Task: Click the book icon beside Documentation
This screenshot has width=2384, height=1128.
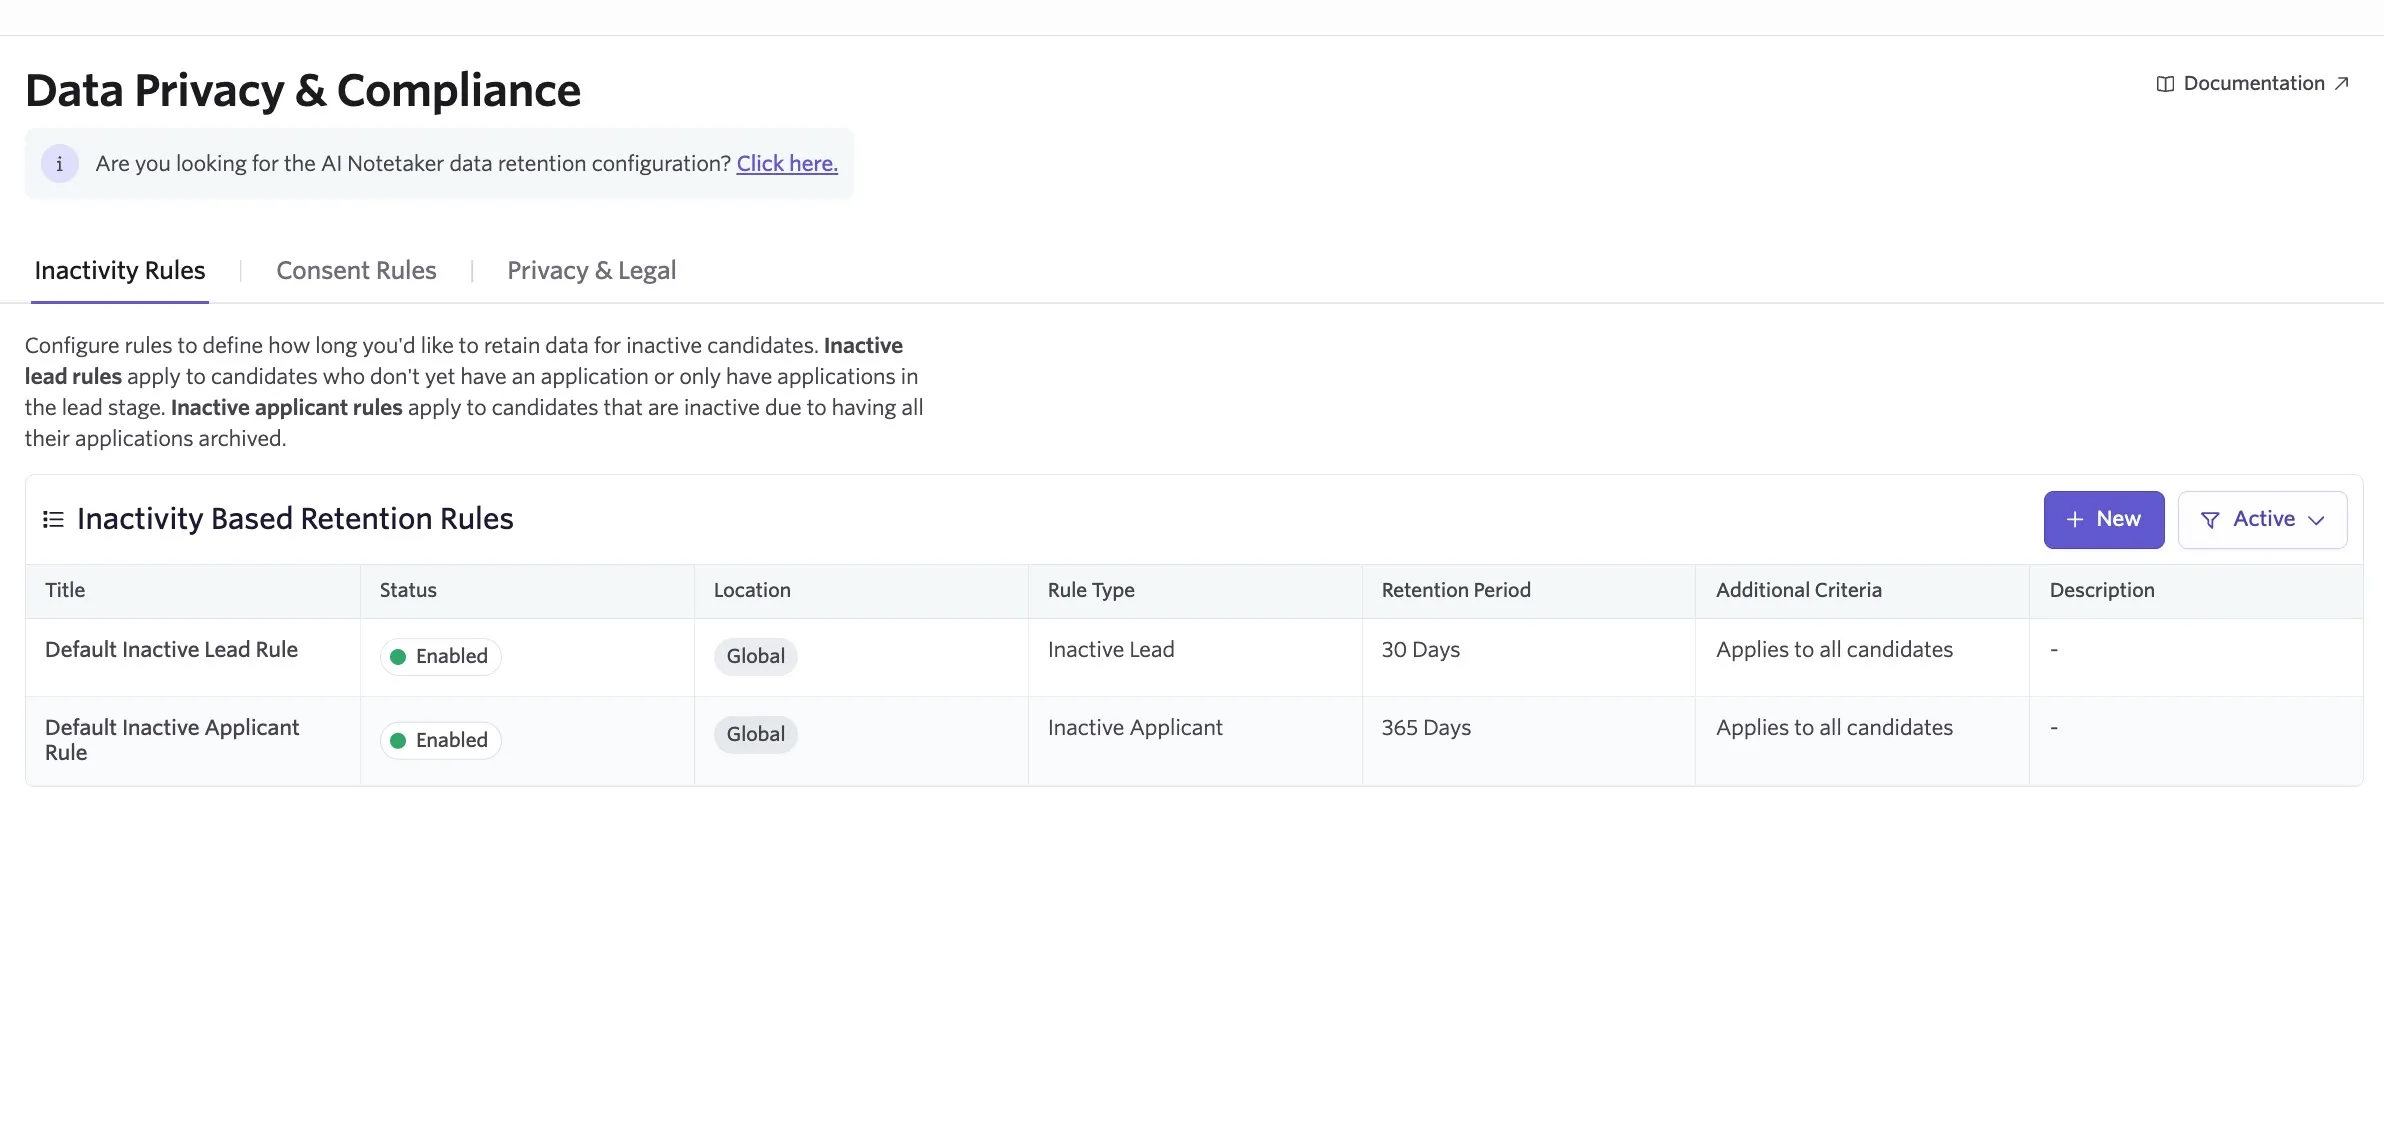Action: coord(2165,84)
